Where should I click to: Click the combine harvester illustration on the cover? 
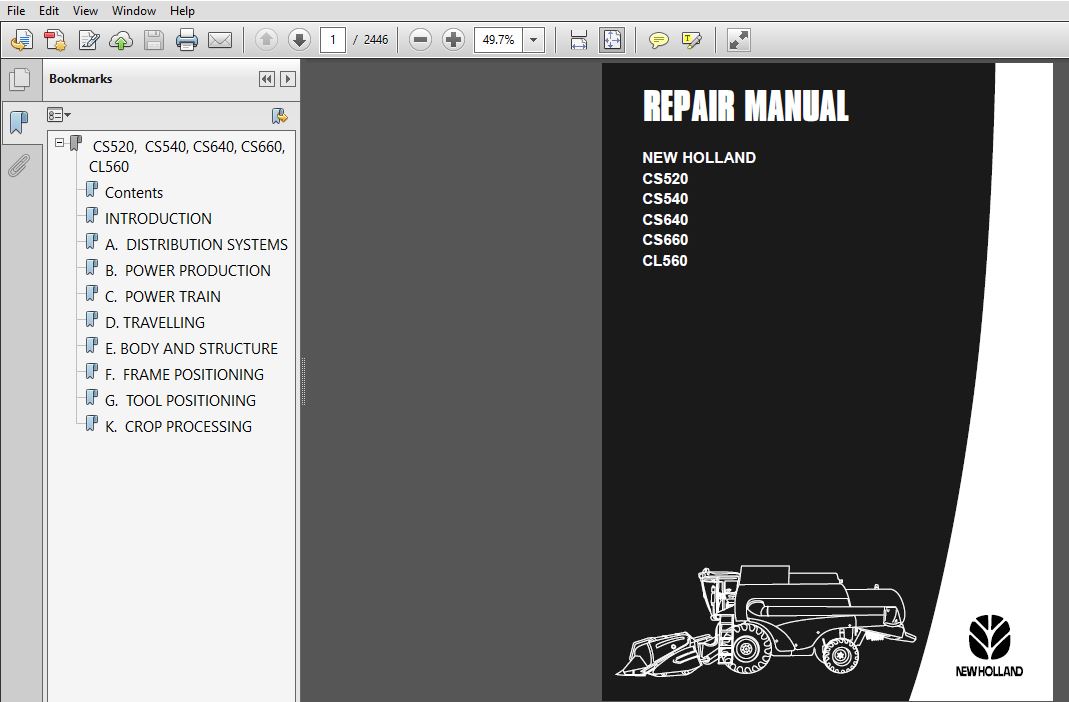click(x=766, y=620)
